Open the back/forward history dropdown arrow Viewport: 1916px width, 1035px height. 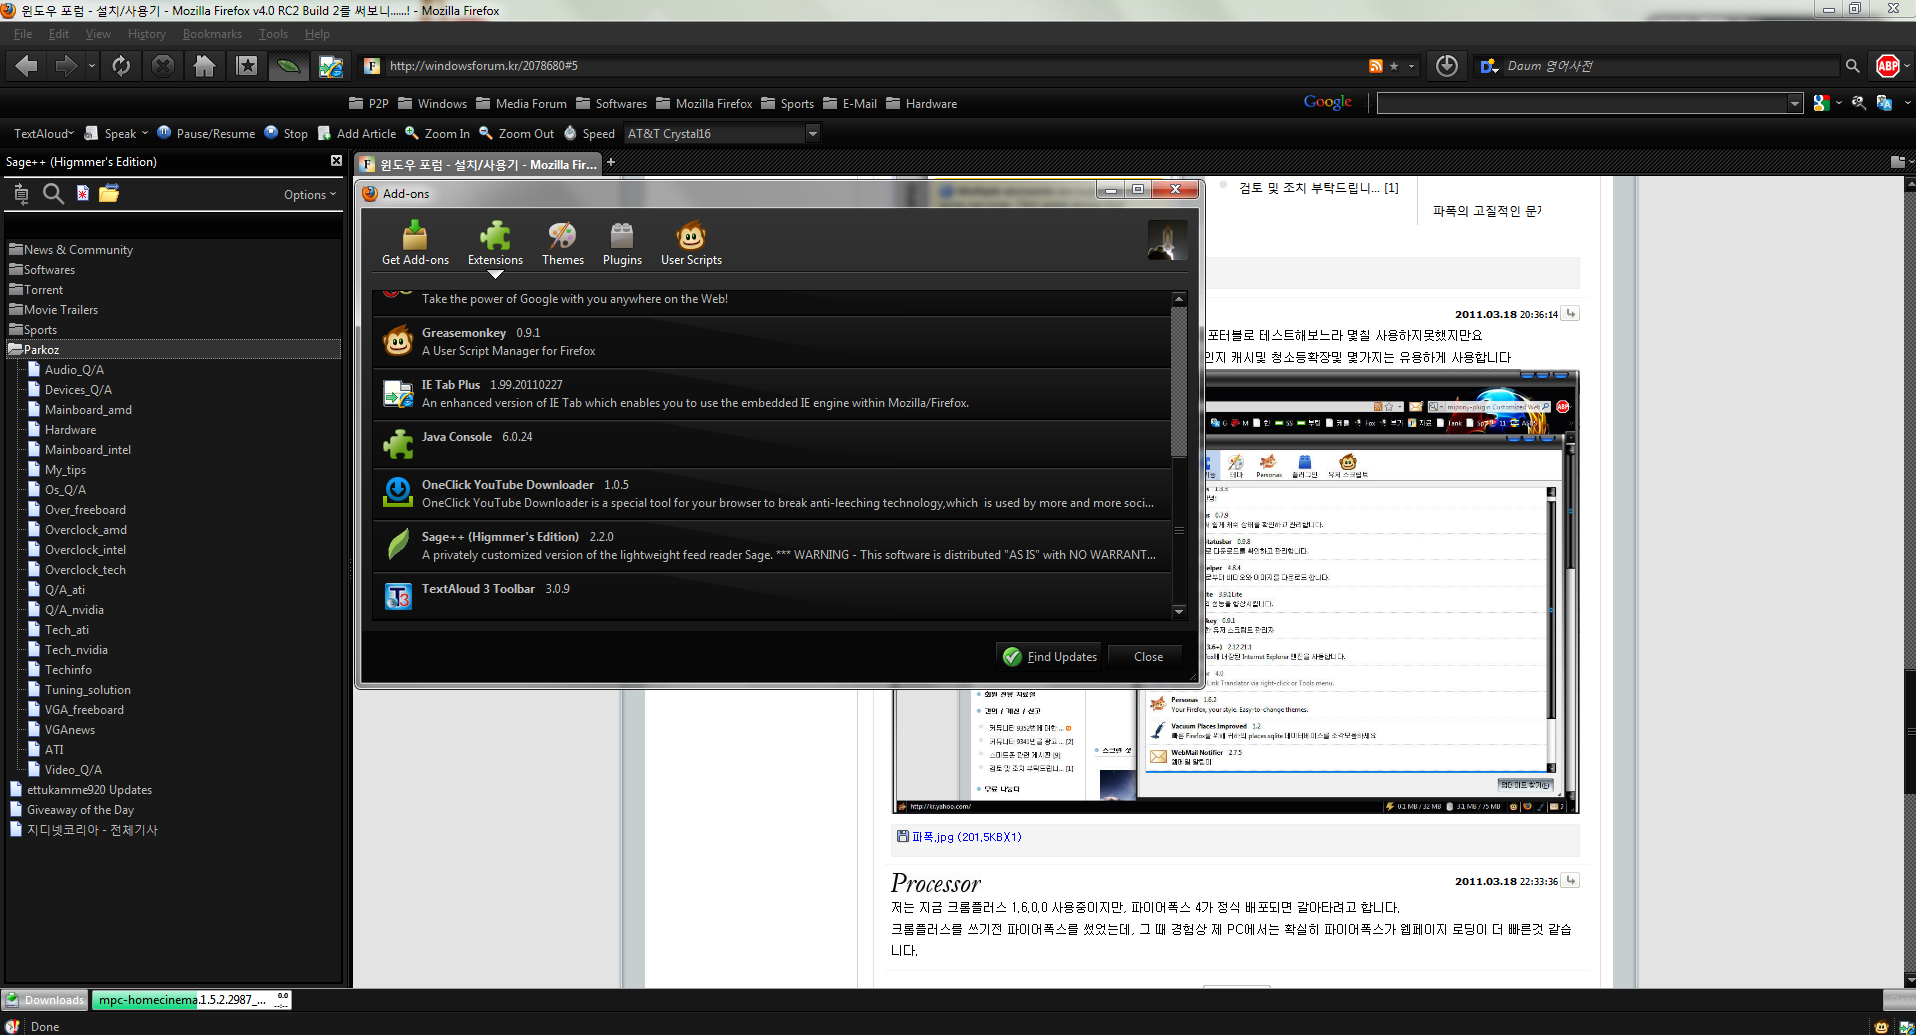[x=92, y=66]
